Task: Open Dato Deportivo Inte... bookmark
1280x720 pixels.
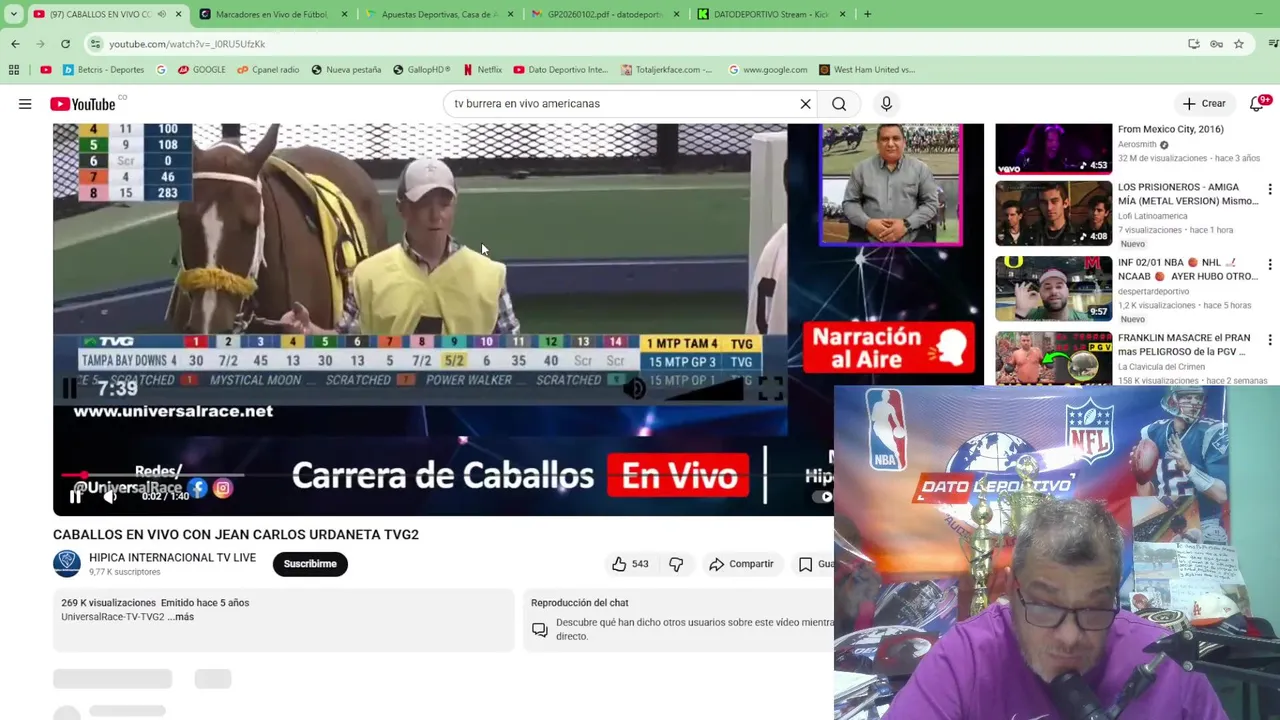Action: 561,70
